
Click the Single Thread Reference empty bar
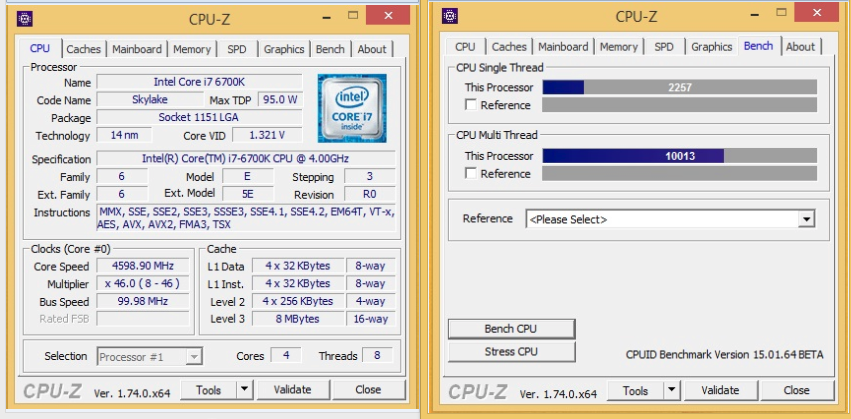(679, 105)
